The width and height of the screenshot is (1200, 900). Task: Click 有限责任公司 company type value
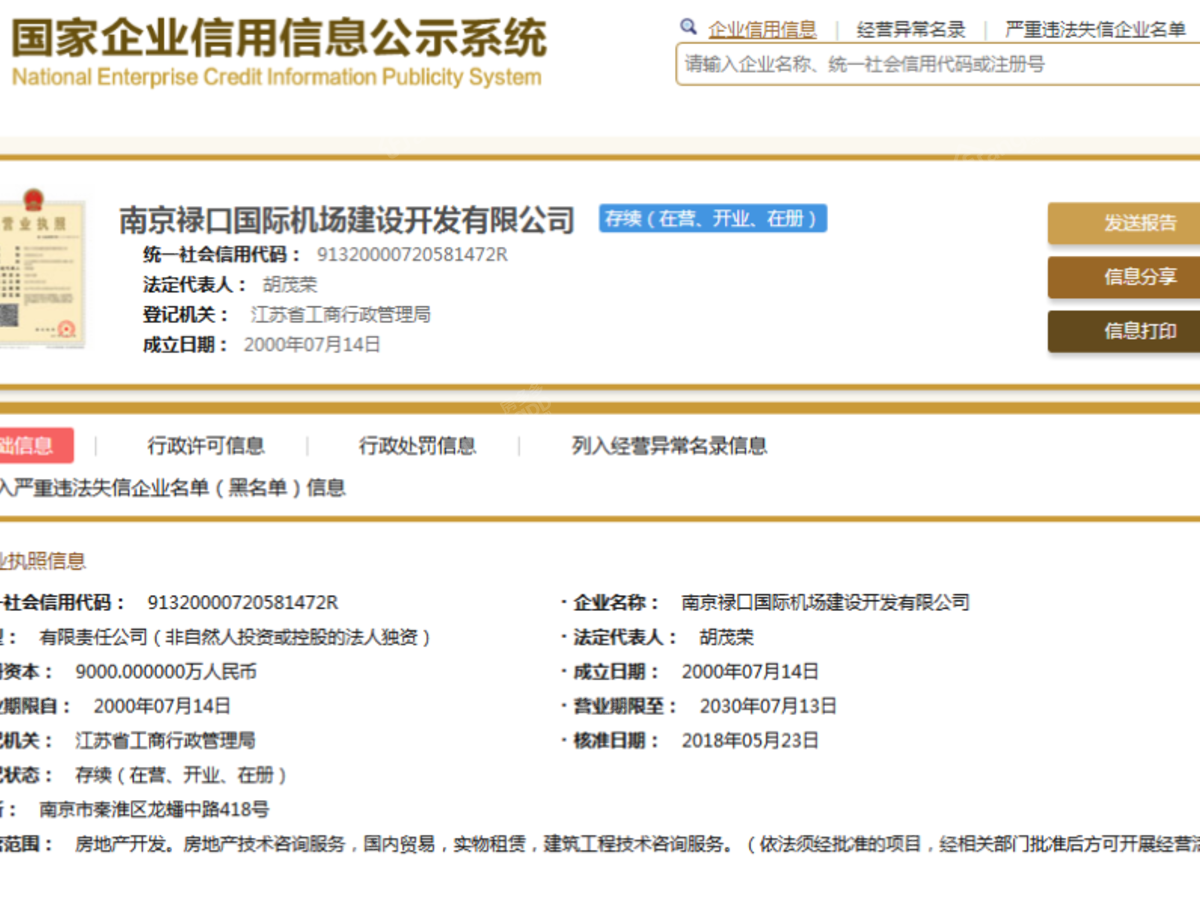click(235, 637)
